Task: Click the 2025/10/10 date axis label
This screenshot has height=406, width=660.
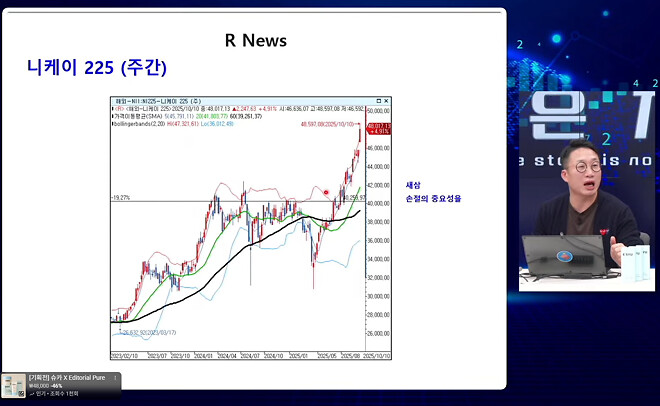Action: point(377,356)
